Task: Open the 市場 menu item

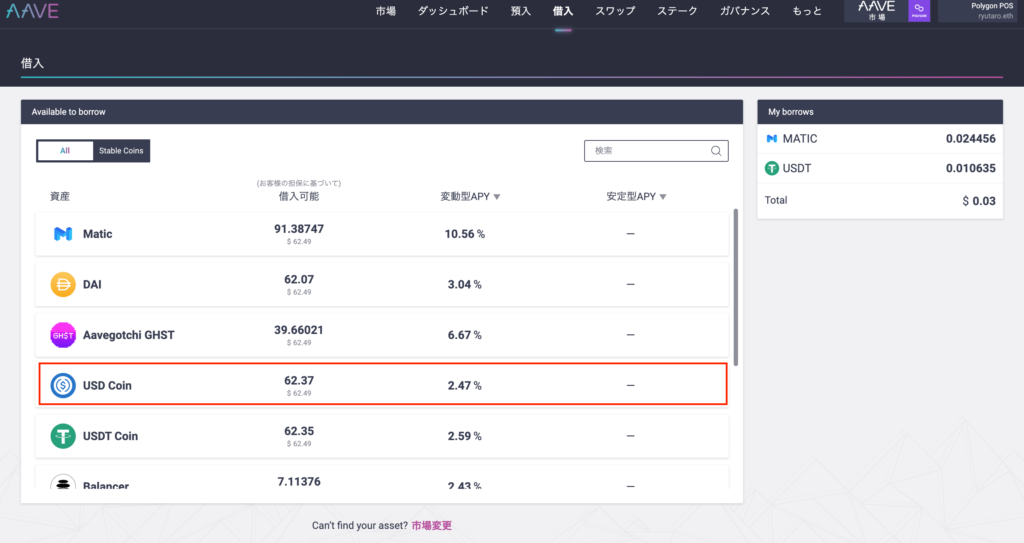Action: click(x=385, y=11)
